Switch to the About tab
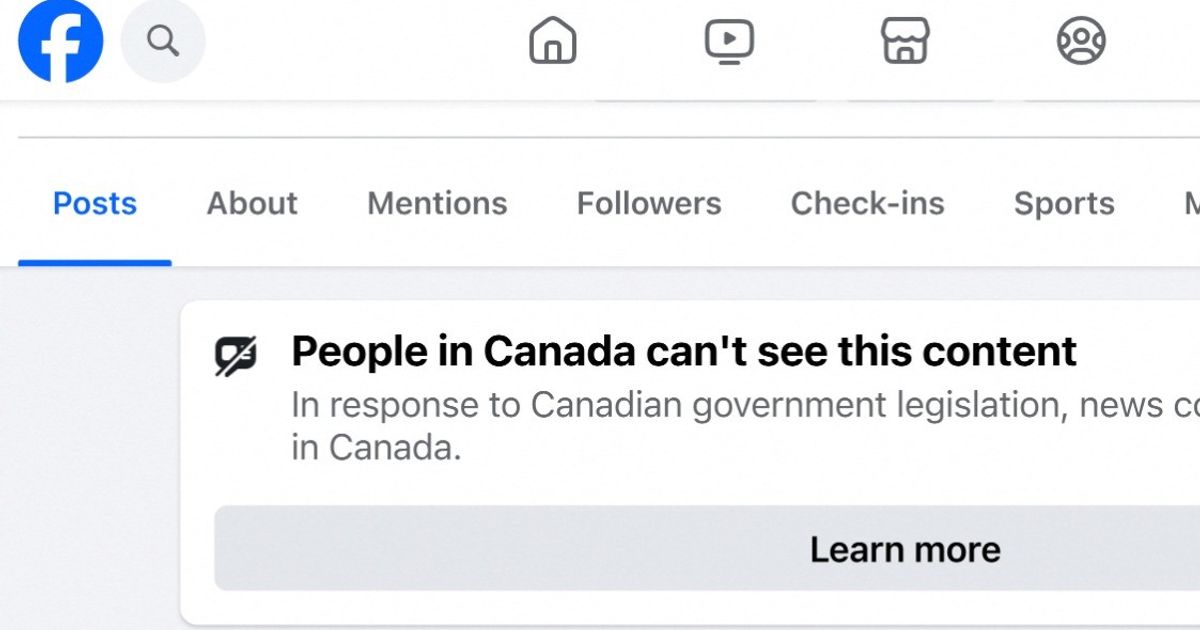This screenshot has width=1200, height=630. (x=252, y=204)
